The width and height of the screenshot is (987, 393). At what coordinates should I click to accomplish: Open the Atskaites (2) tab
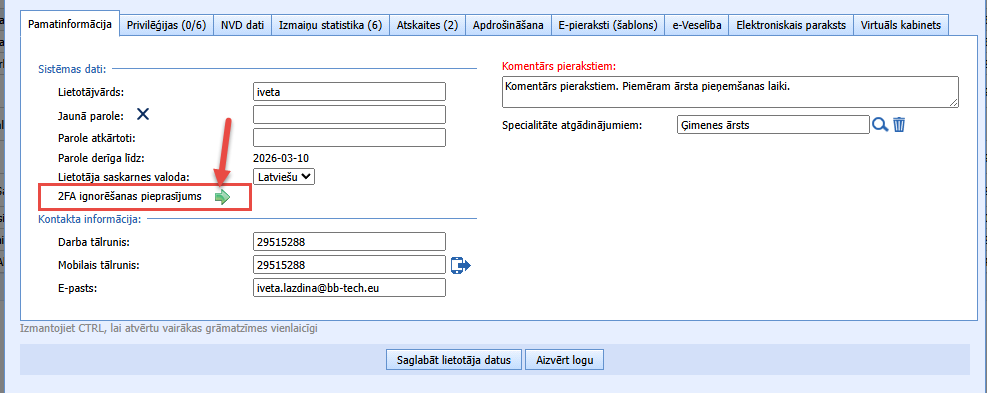tap(427, 25)
